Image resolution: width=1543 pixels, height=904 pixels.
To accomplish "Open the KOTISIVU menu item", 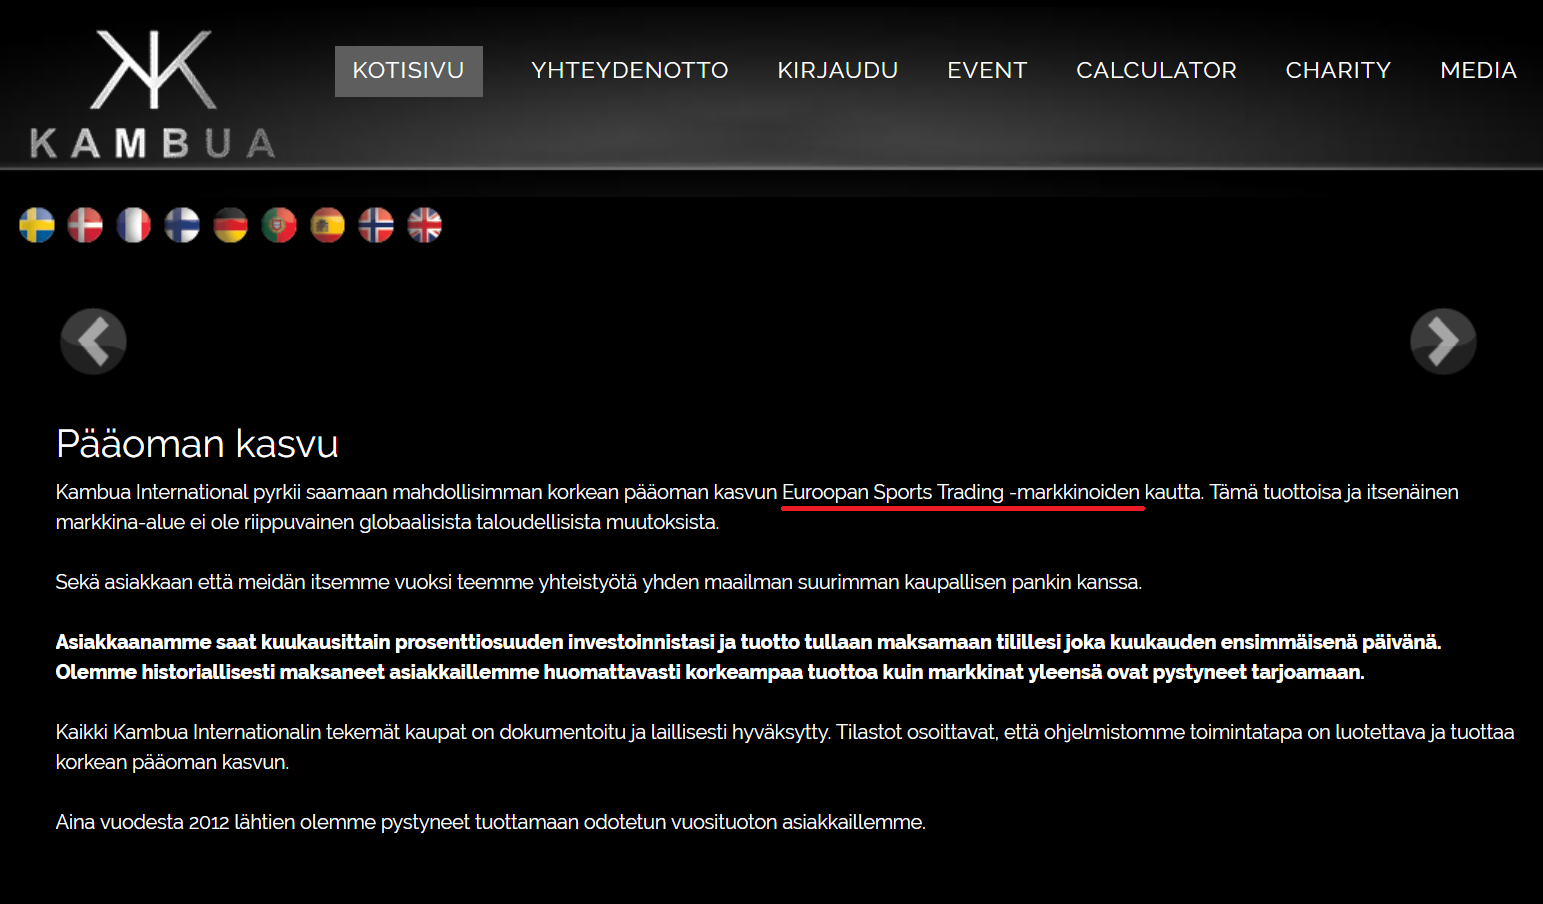I will pyautogui.click(x=409, y=71).
